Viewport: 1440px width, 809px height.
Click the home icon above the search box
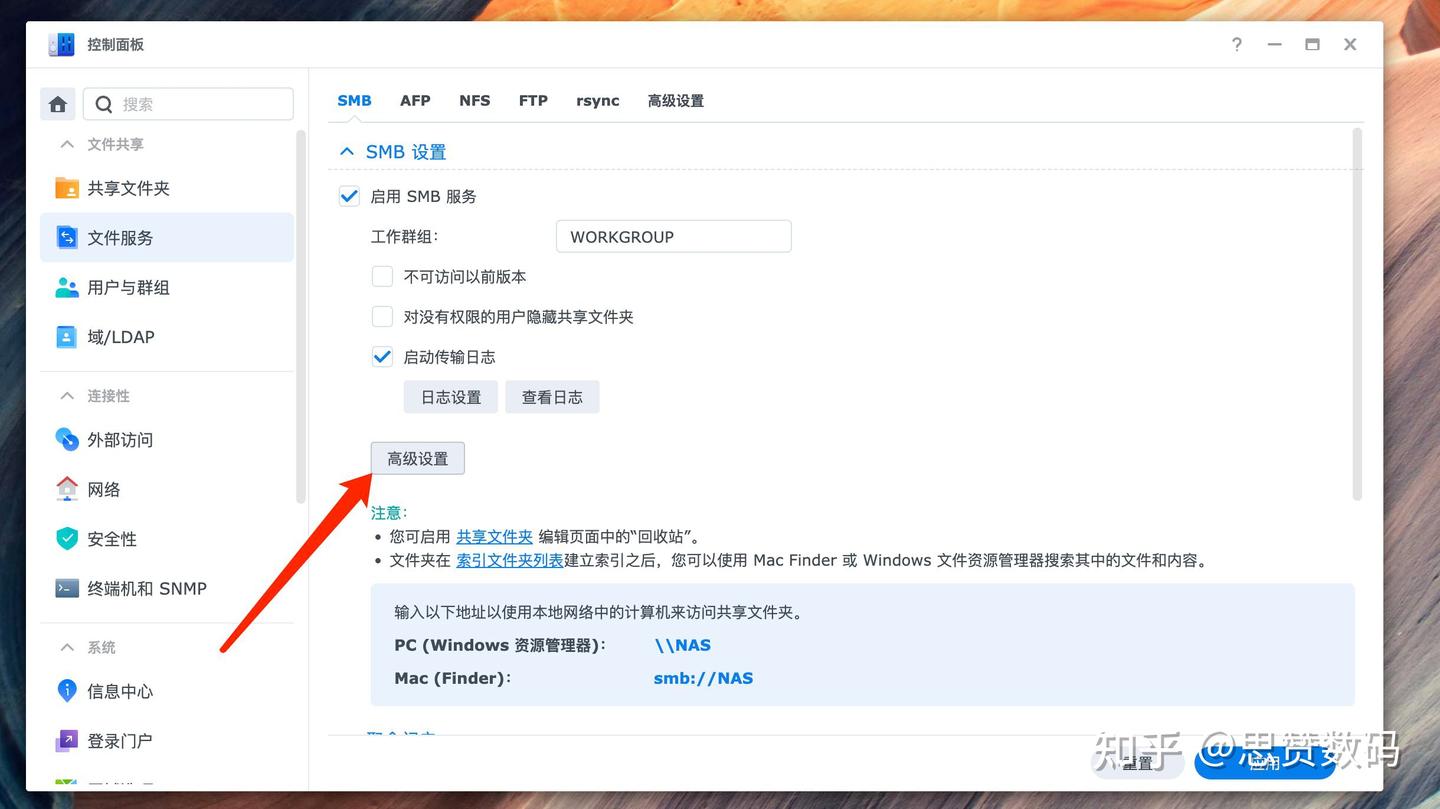click(x=57, y=103)
